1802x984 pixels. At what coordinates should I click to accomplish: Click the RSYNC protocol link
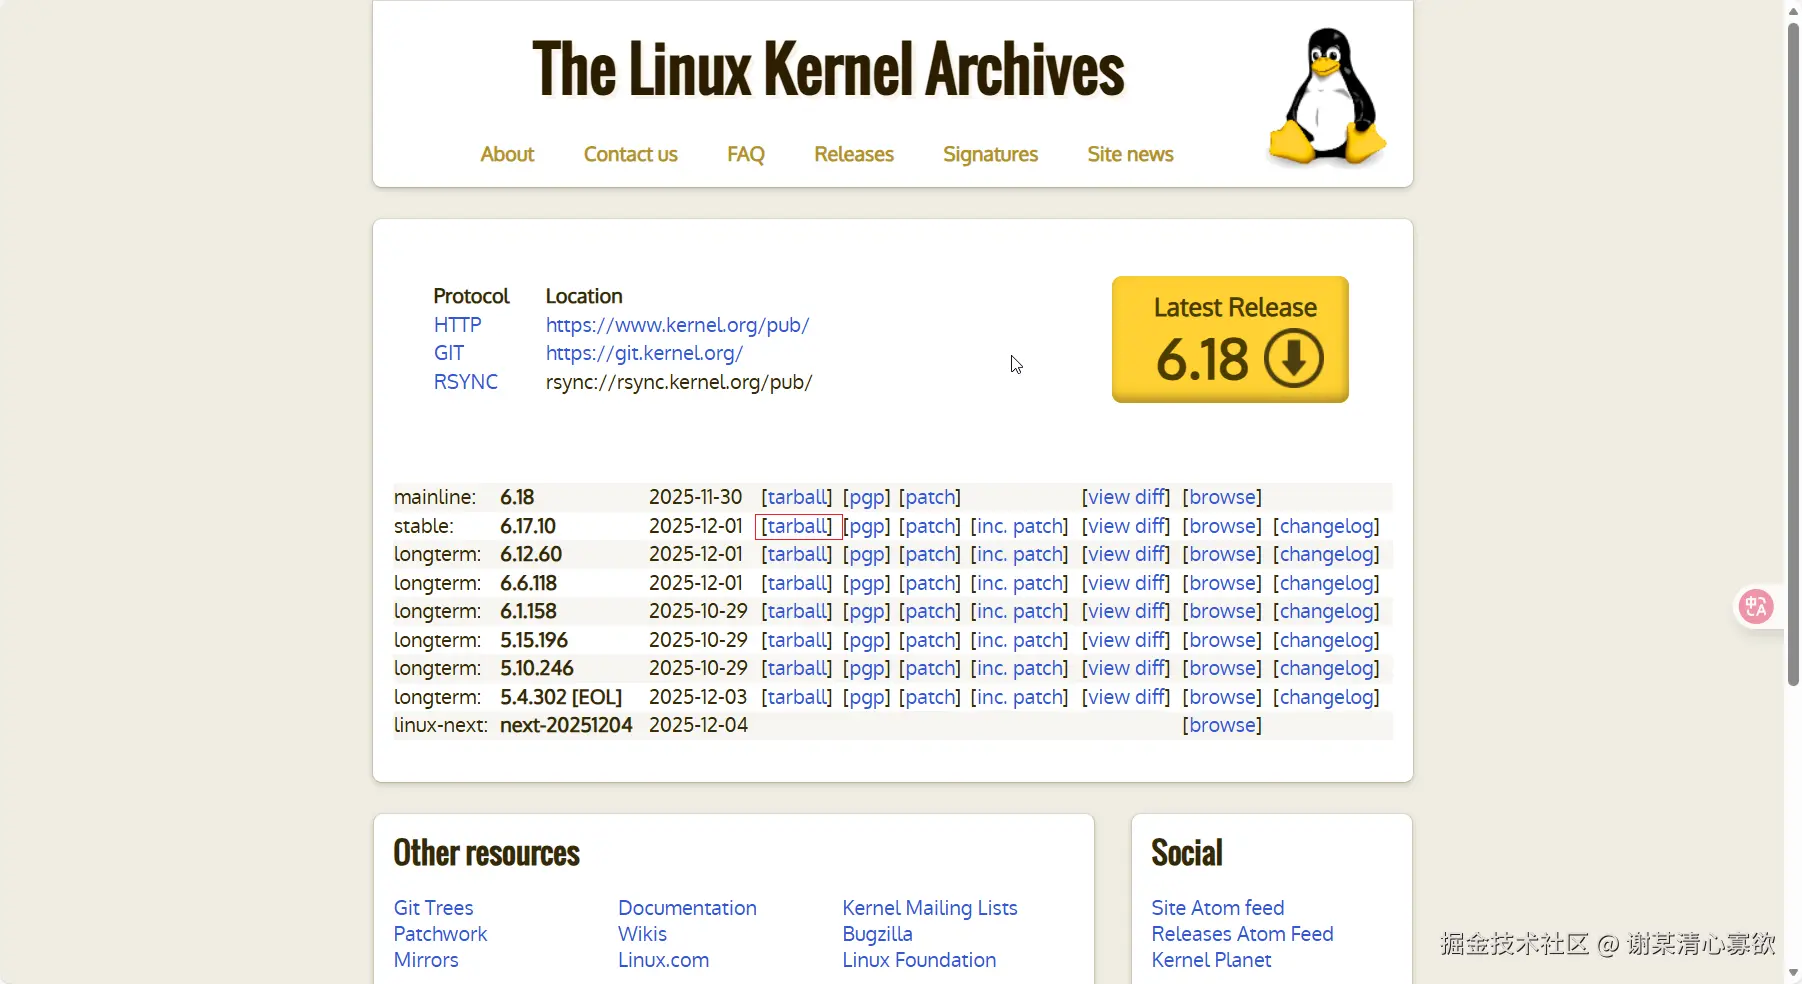click(466, 382)
